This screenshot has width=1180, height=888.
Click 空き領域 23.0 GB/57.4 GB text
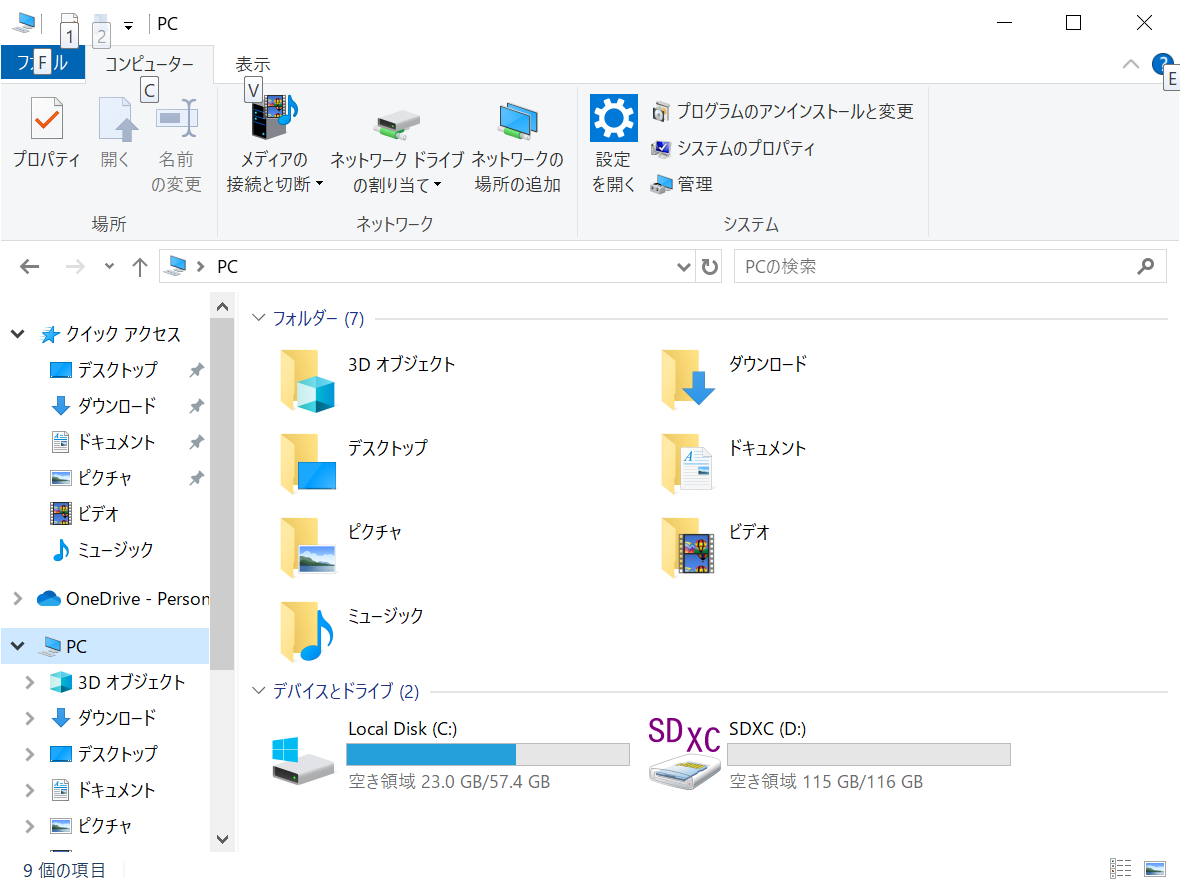point(449,782)
